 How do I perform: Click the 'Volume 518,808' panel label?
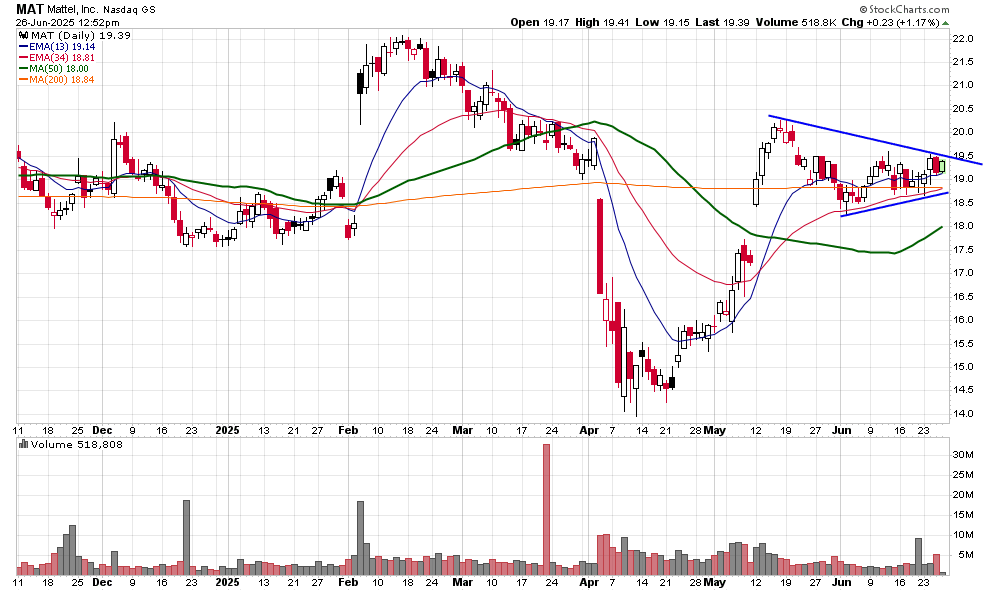pos(76,444)
